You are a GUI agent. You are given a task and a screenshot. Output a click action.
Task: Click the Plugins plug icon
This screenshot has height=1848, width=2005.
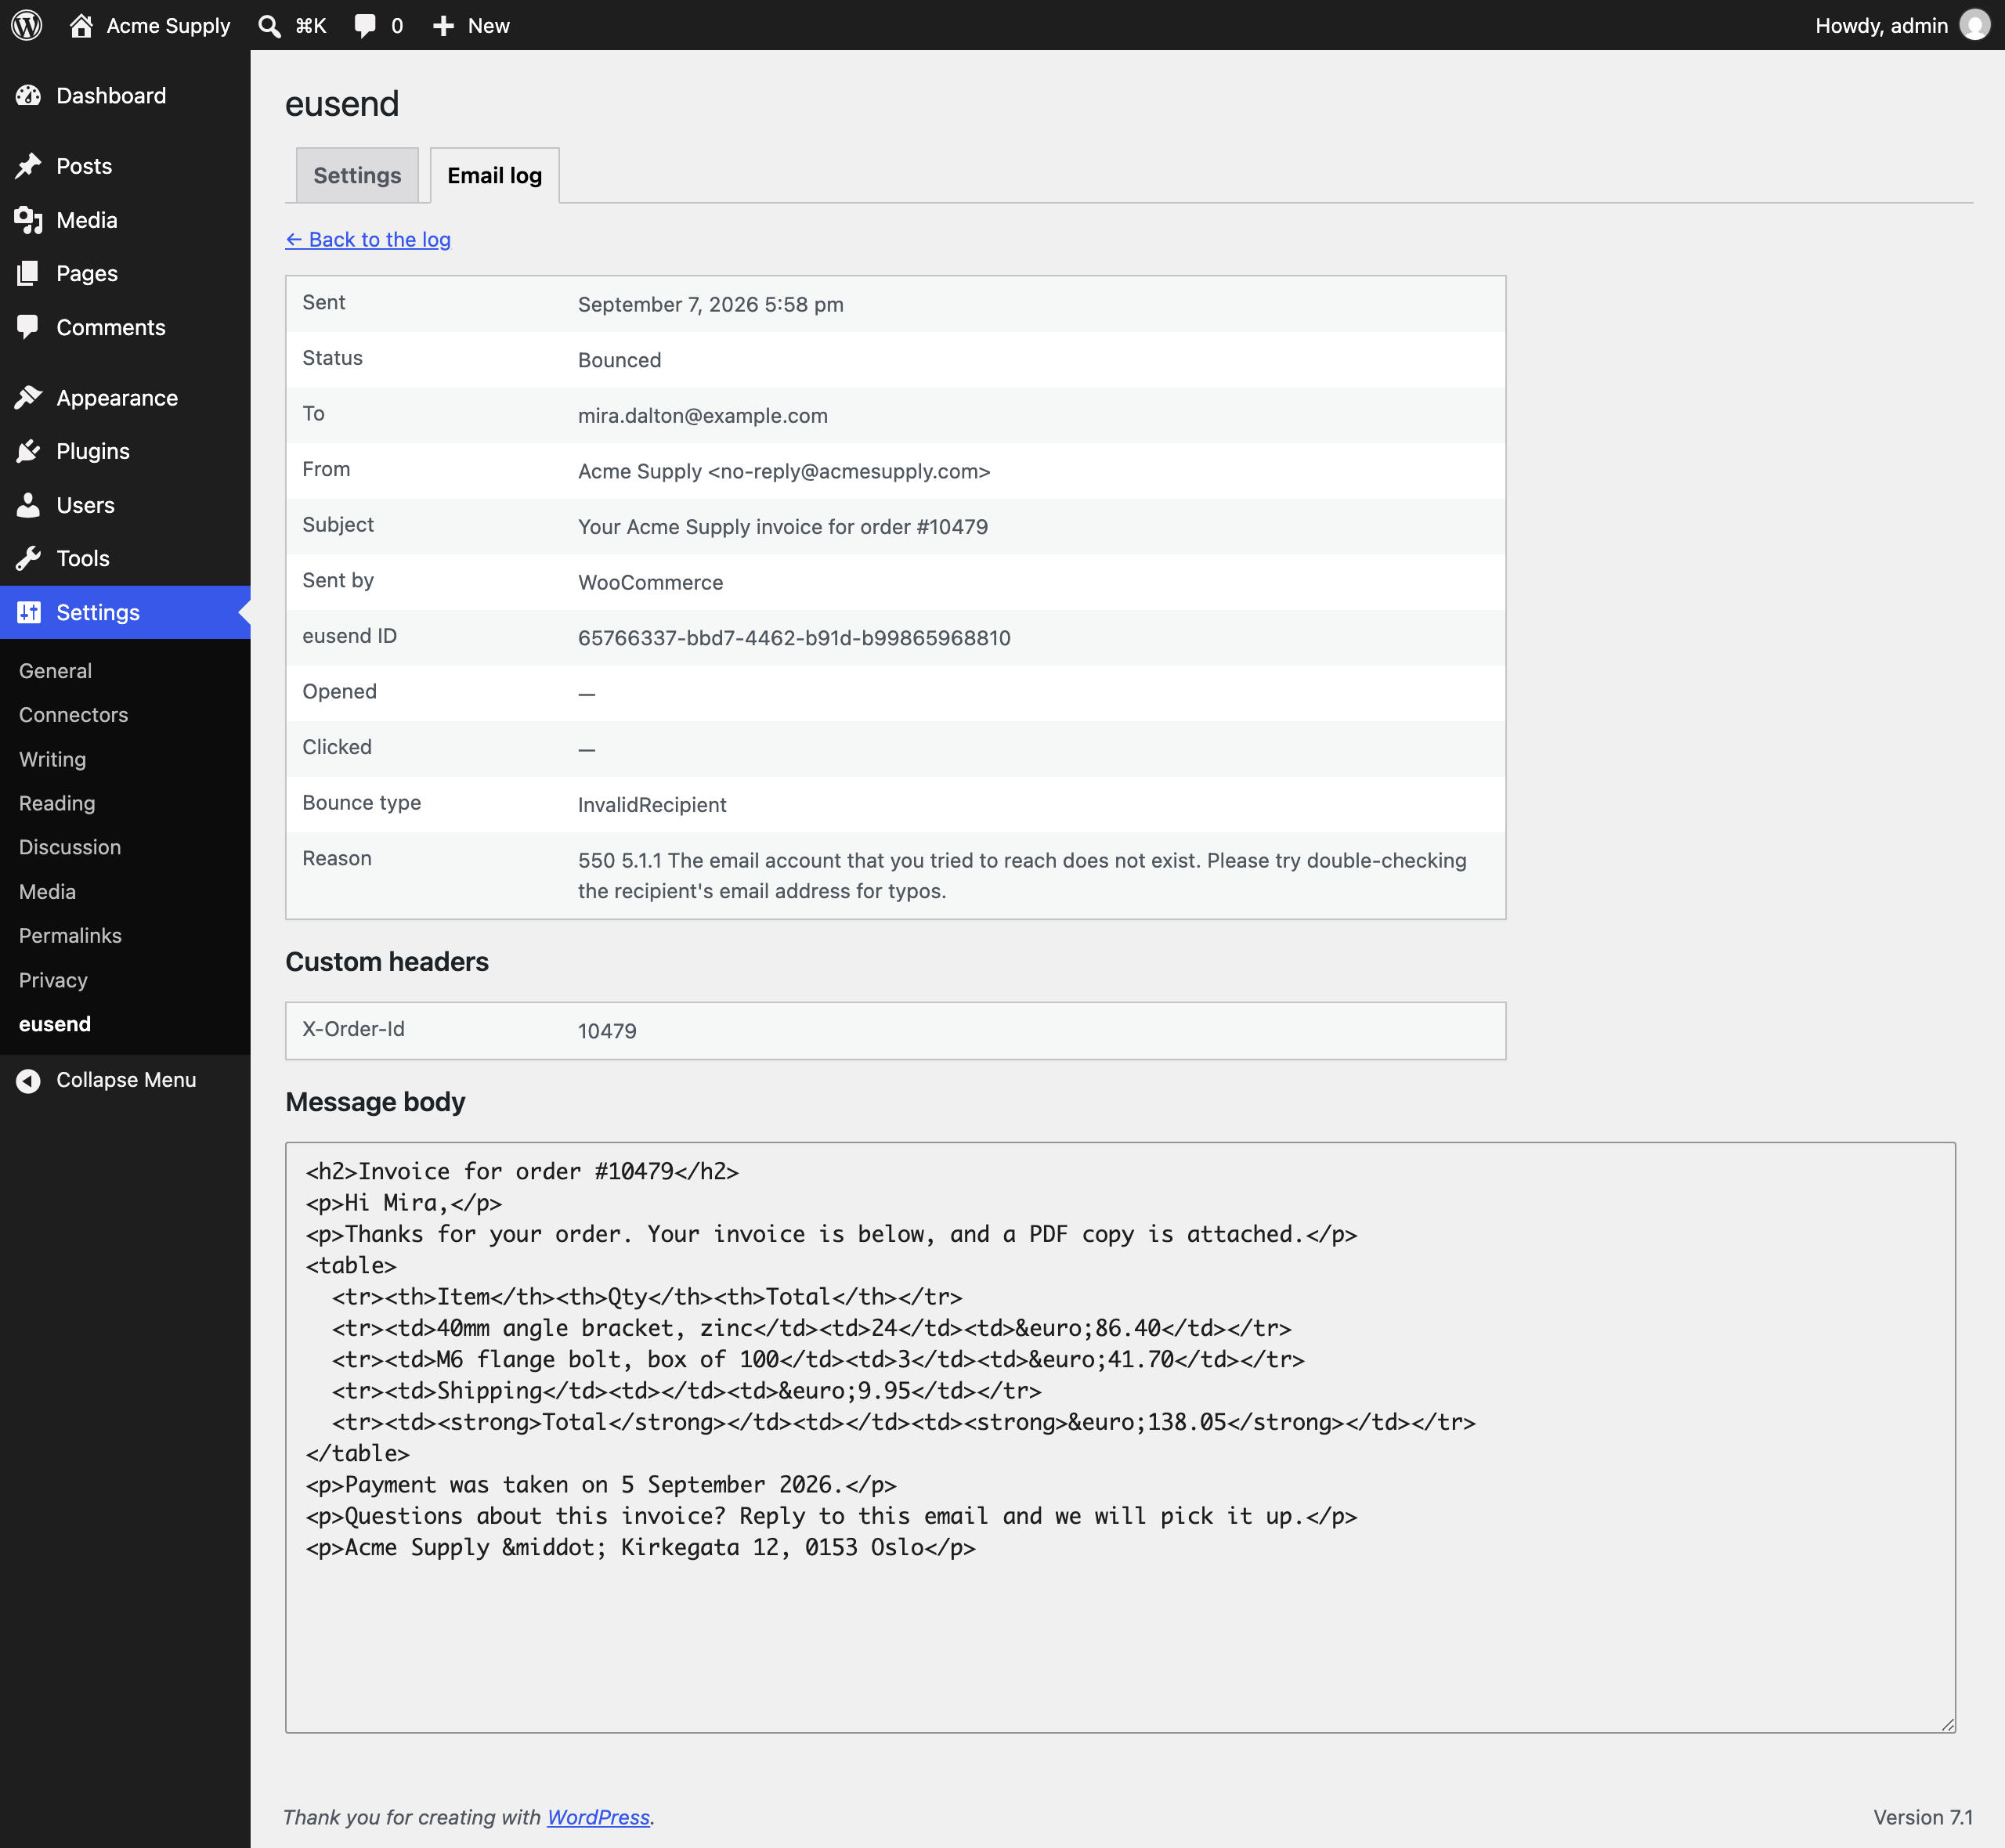coord(28,451)
